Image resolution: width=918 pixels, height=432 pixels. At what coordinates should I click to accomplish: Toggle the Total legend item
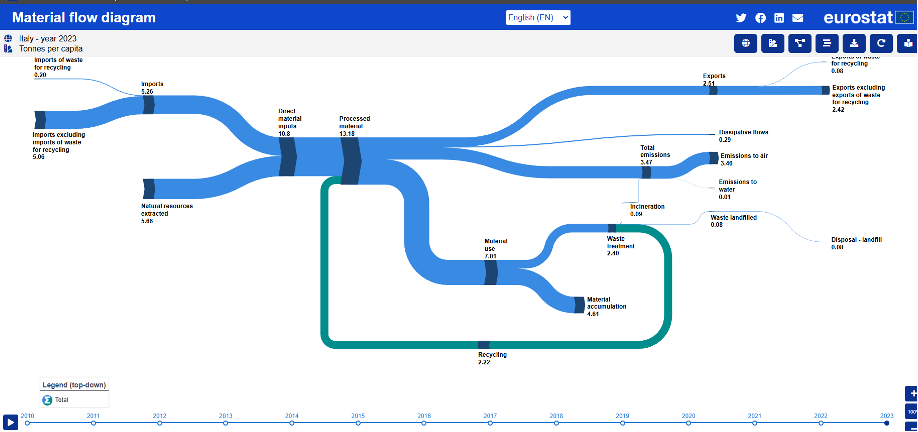coord(47,399)
